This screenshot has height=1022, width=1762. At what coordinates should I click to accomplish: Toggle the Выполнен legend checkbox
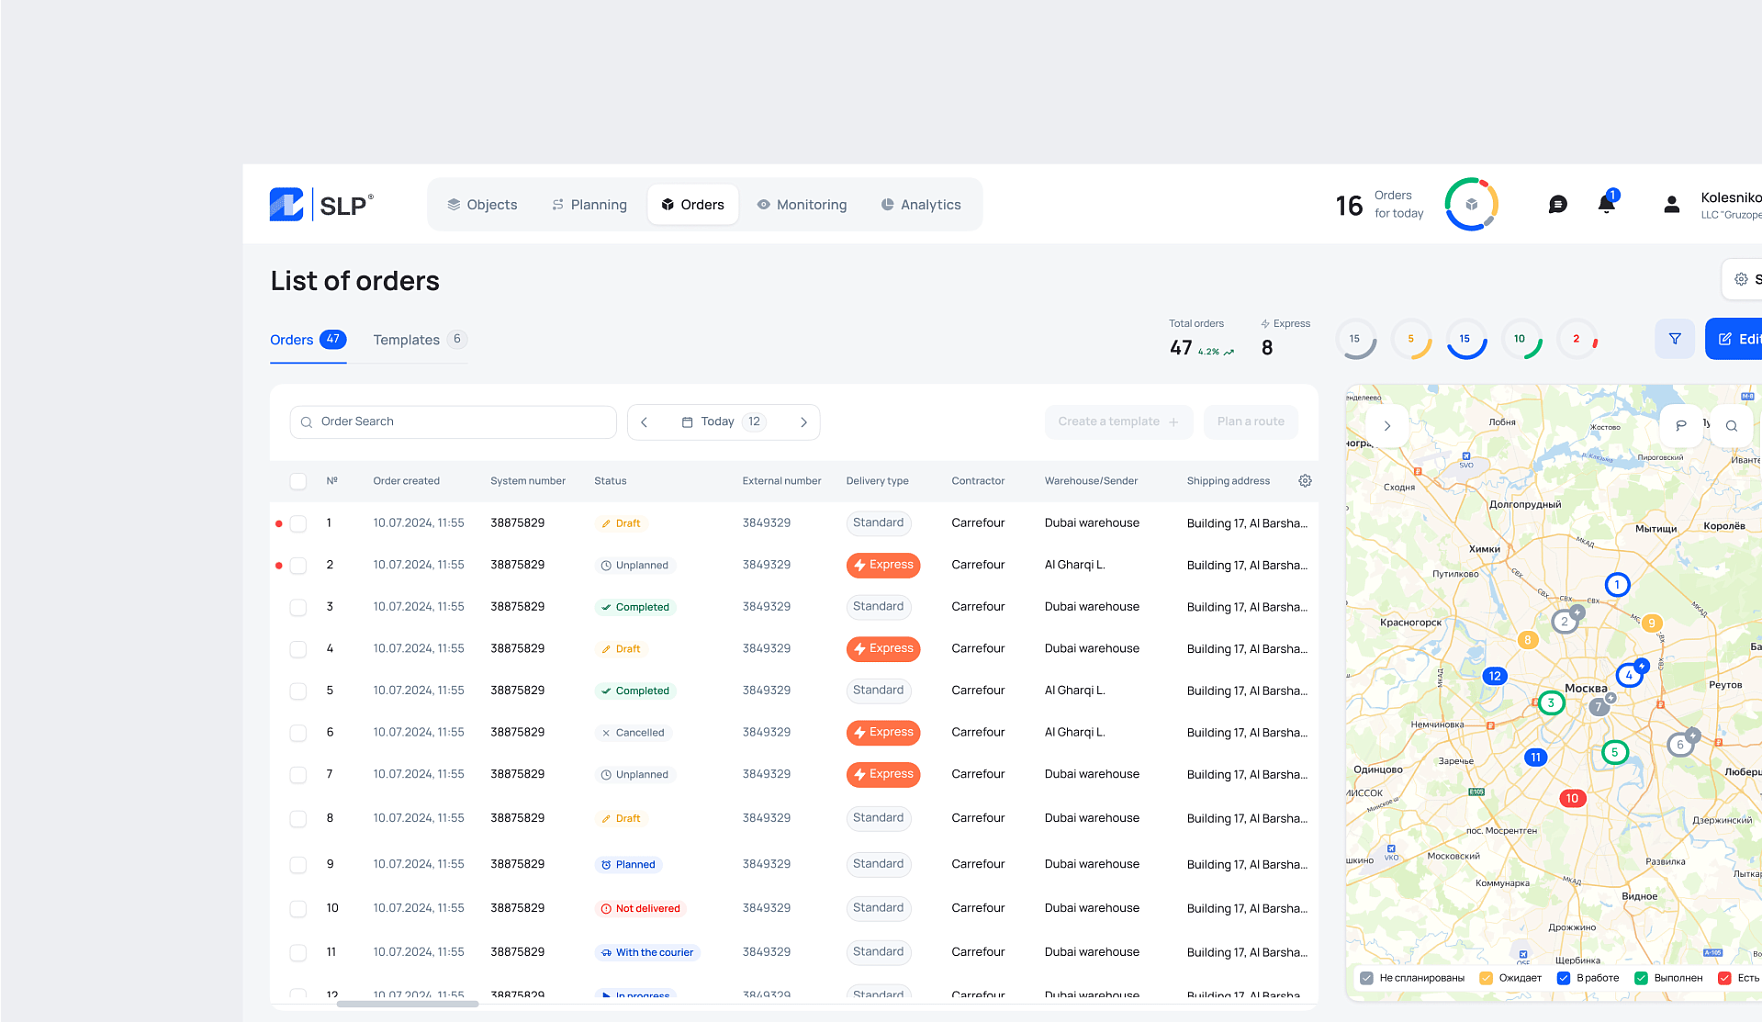point(1640,978)
